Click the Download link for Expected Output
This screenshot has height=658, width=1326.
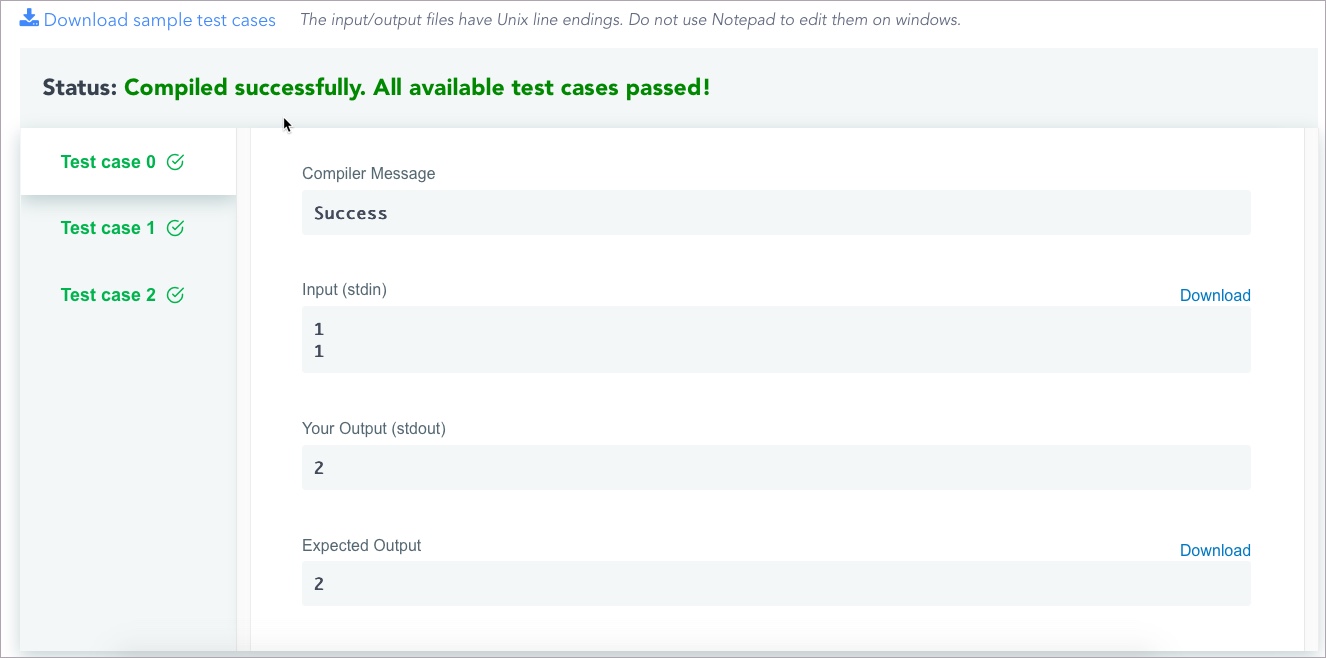pos(1215,550)
